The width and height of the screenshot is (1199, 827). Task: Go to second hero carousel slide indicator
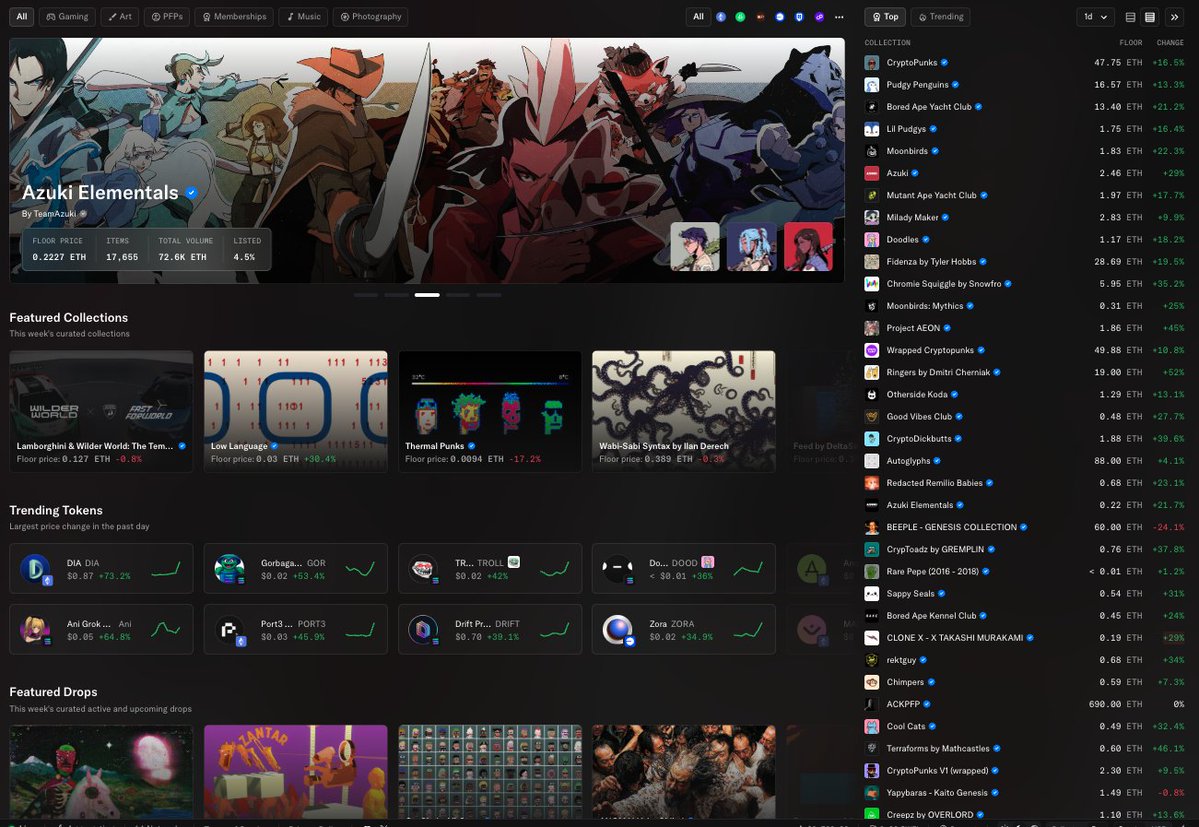click(x=396, y=295)
